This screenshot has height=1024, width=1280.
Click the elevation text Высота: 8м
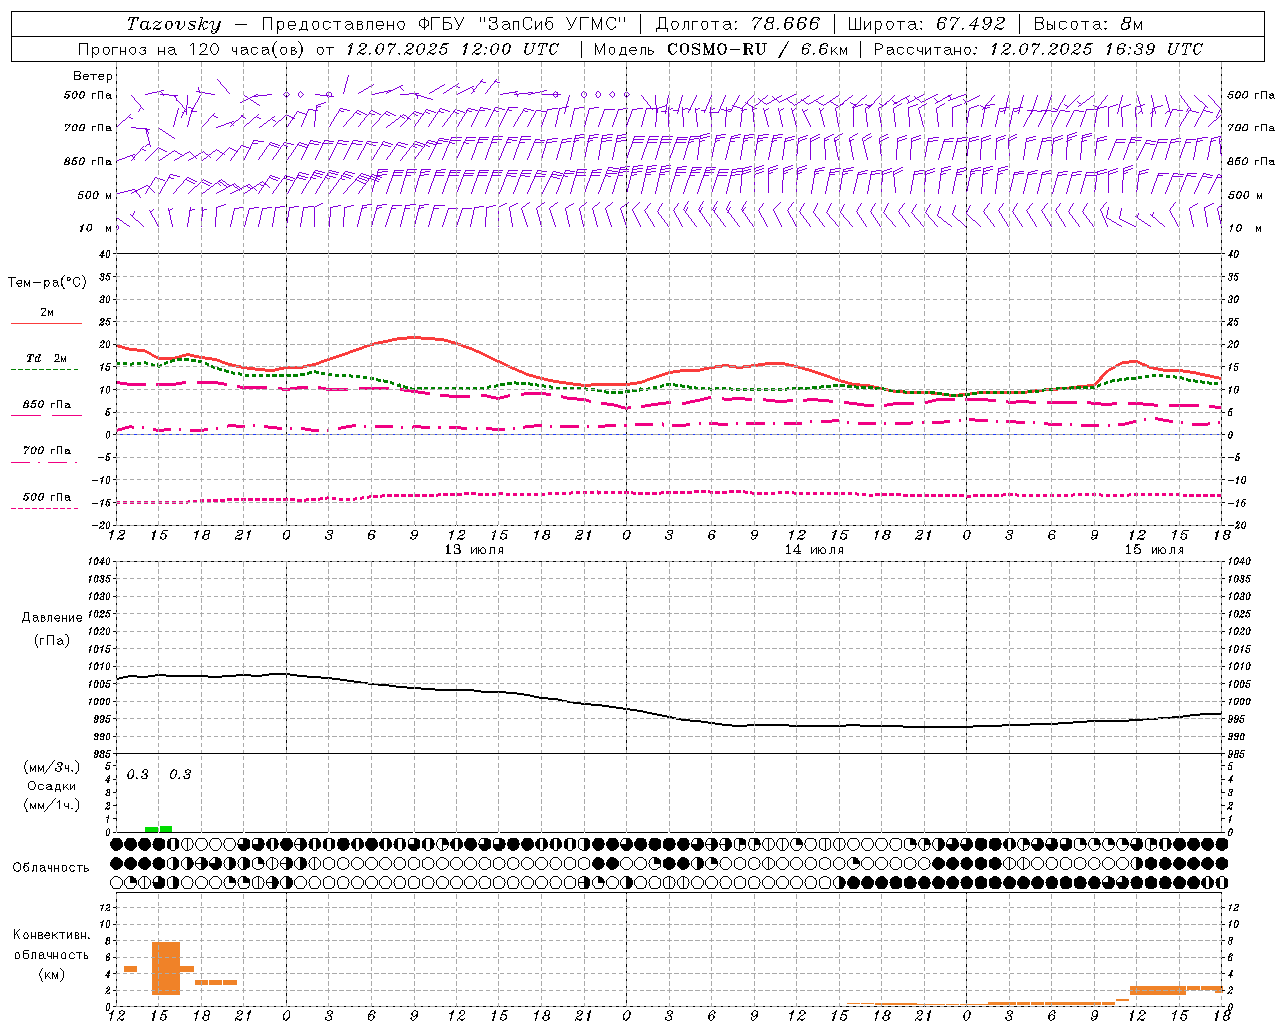pos(1088,24)
